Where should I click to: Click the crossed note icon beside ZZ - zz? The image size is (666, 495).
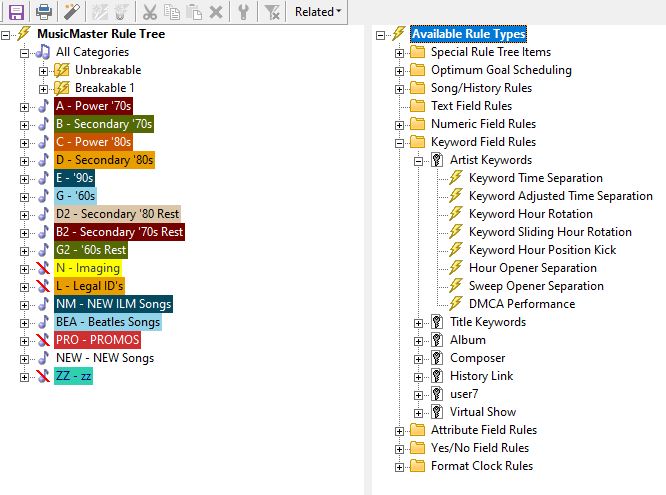(x=43, y=376)
